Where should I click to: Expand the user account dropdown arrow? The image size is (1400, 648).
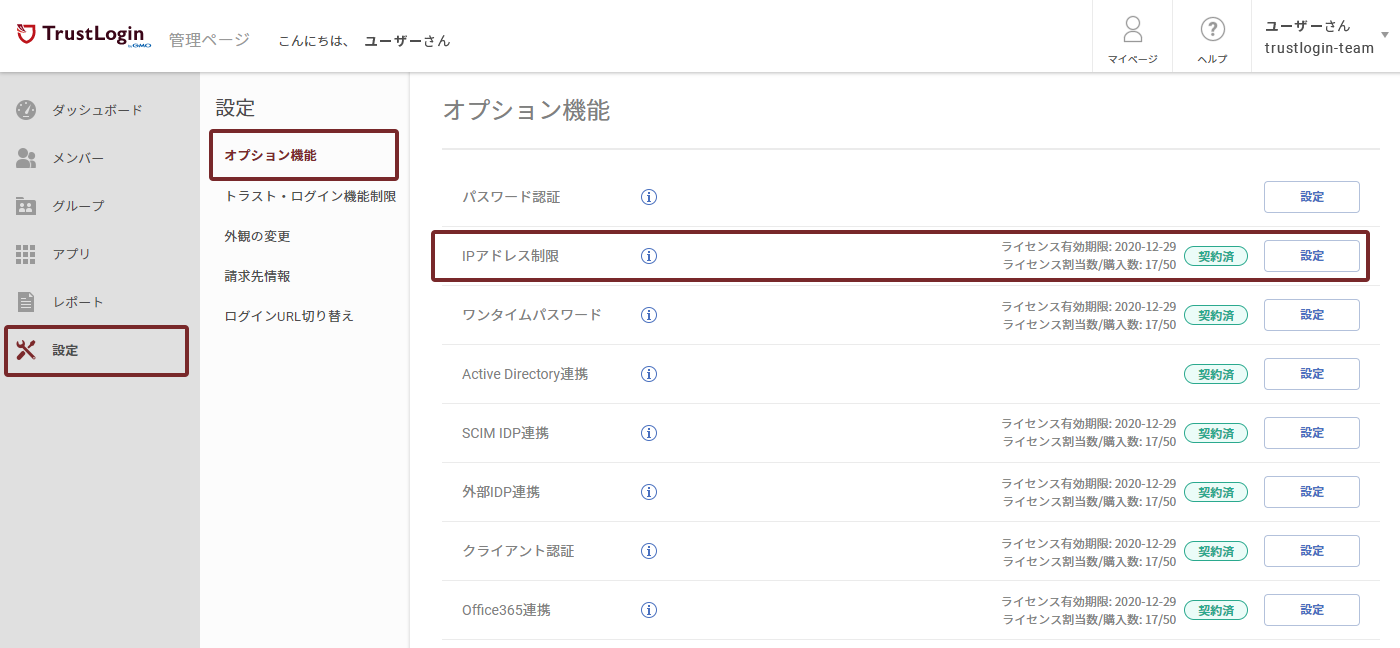pyautogui.click(x=1384, y=35)
